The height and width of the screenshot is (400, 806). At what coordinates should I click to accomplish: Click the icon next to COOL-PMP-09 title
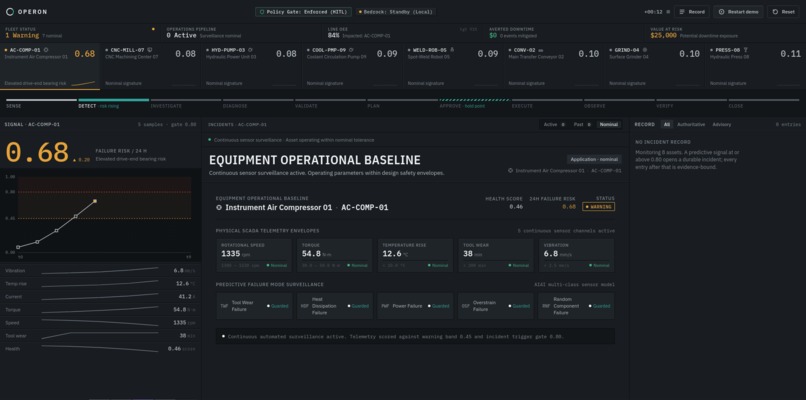pos(351,50)
